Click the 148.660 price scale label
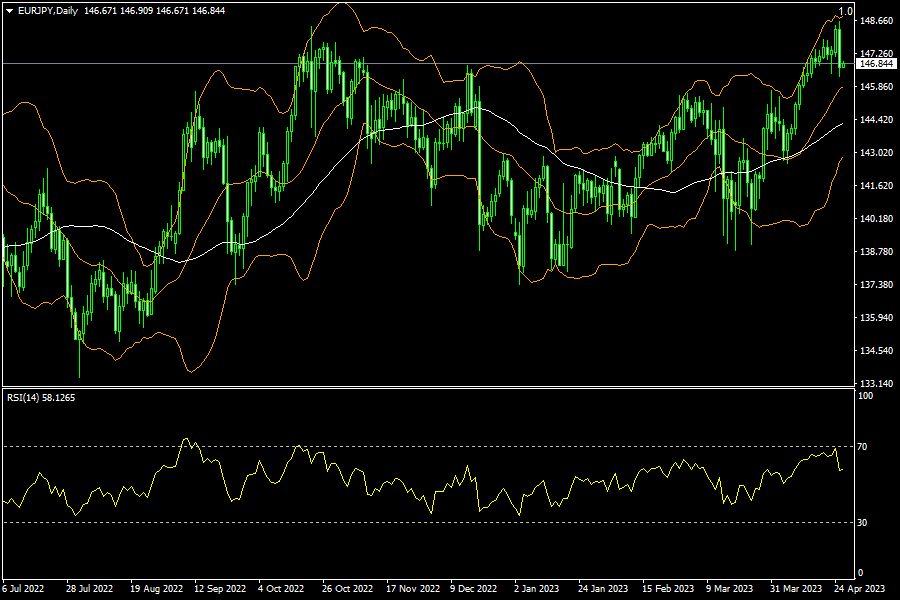 876,21
